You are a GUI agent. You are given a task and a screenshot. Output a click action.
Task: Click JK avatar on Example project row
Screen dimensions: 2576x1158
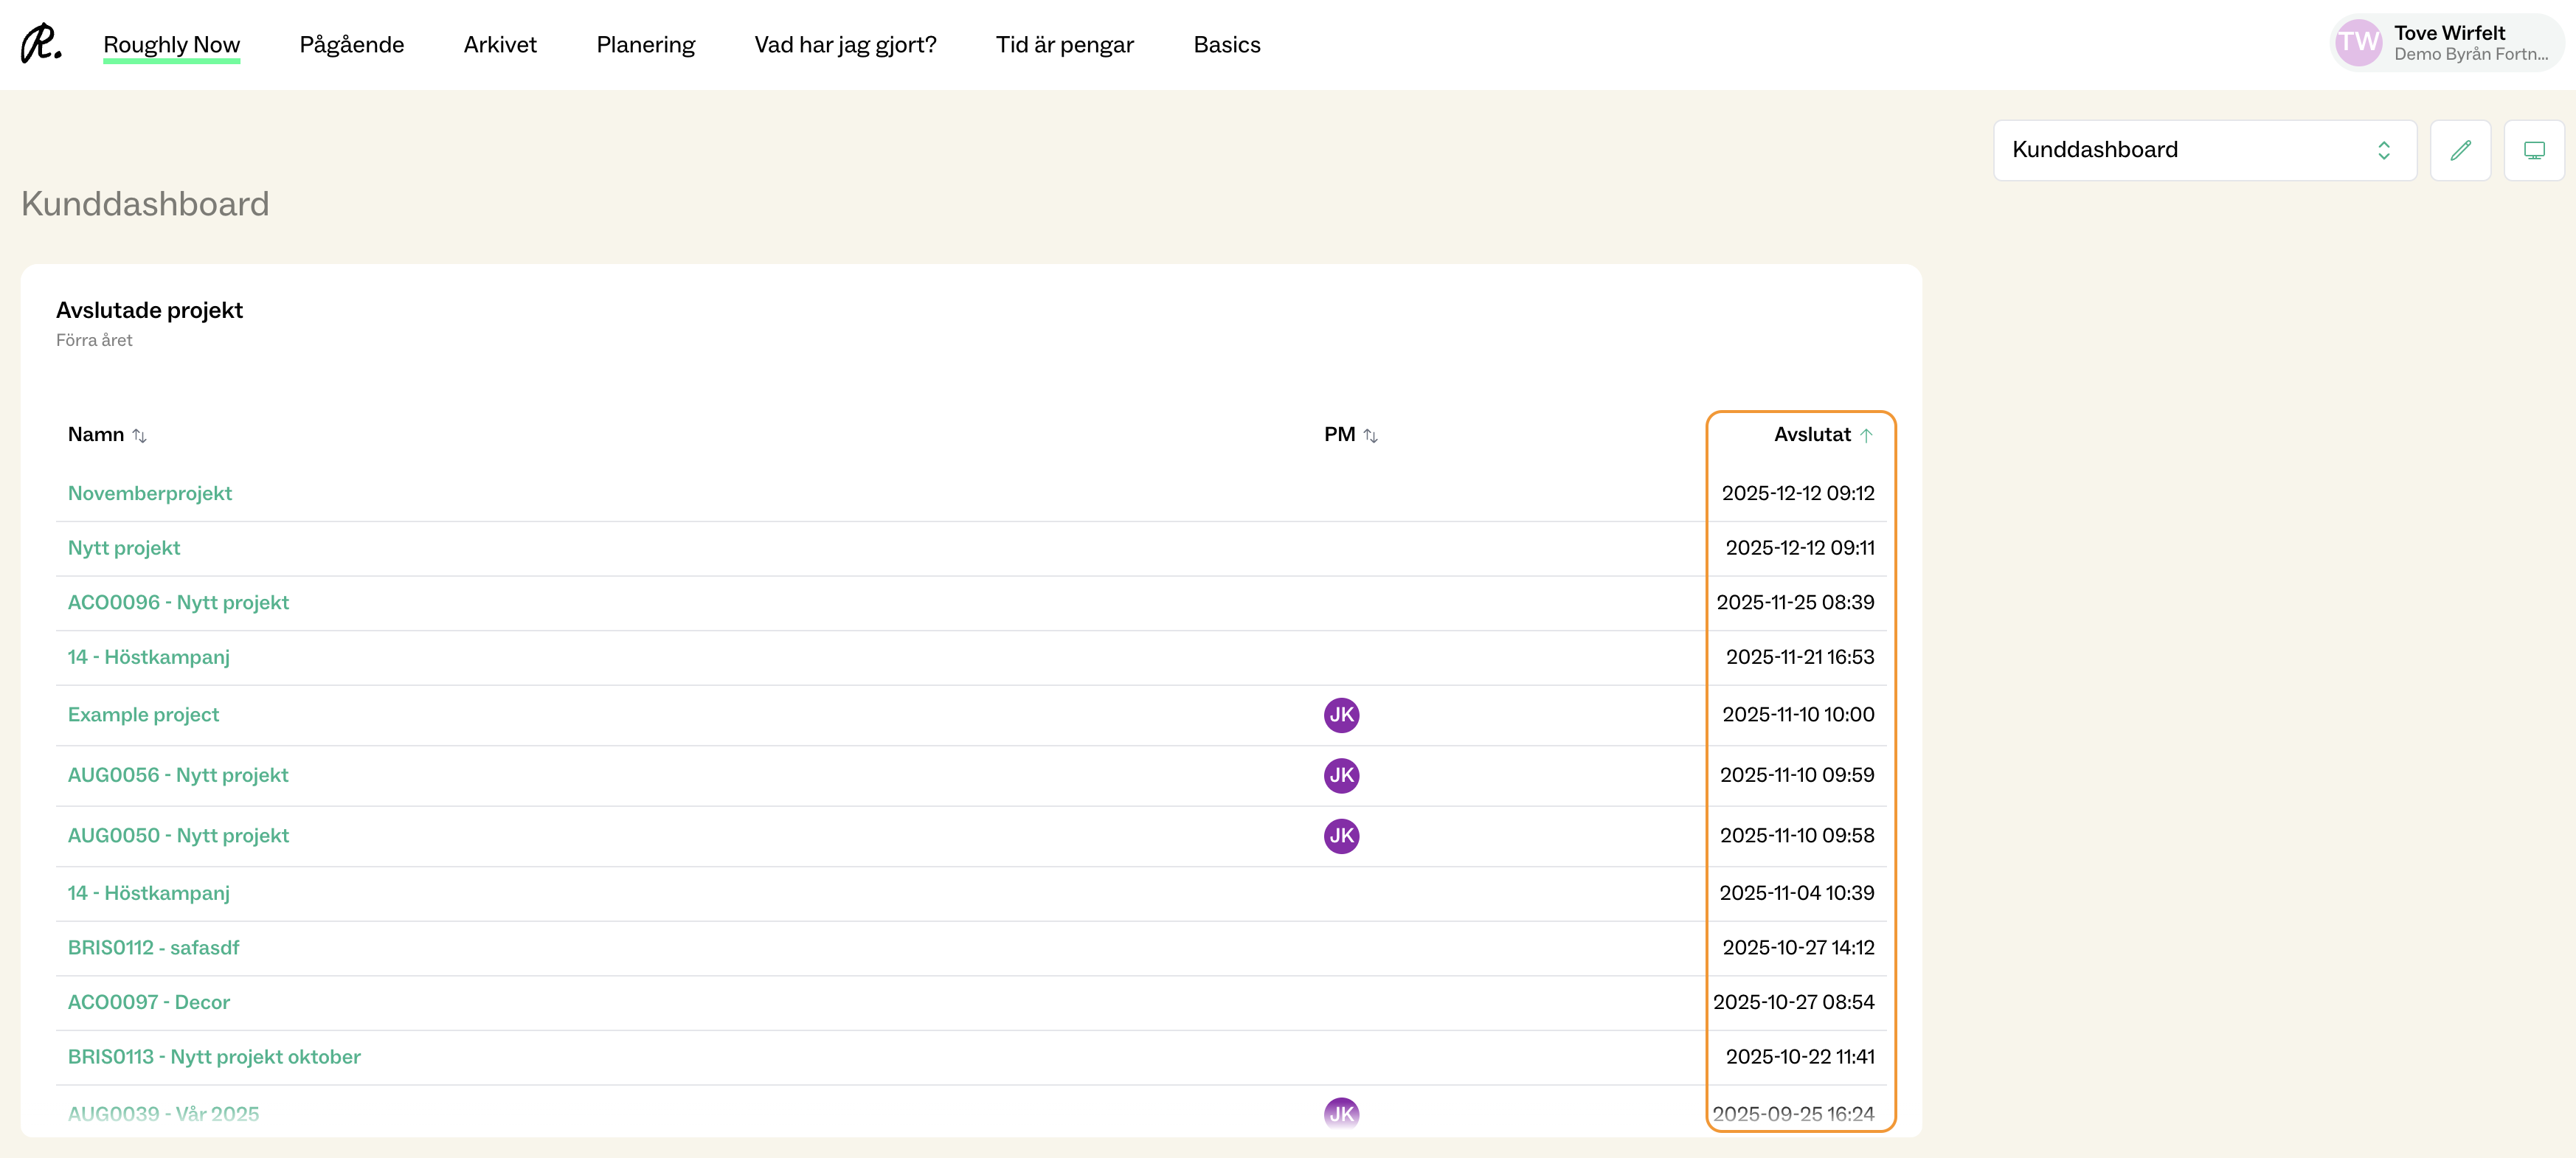point(1341,715)
